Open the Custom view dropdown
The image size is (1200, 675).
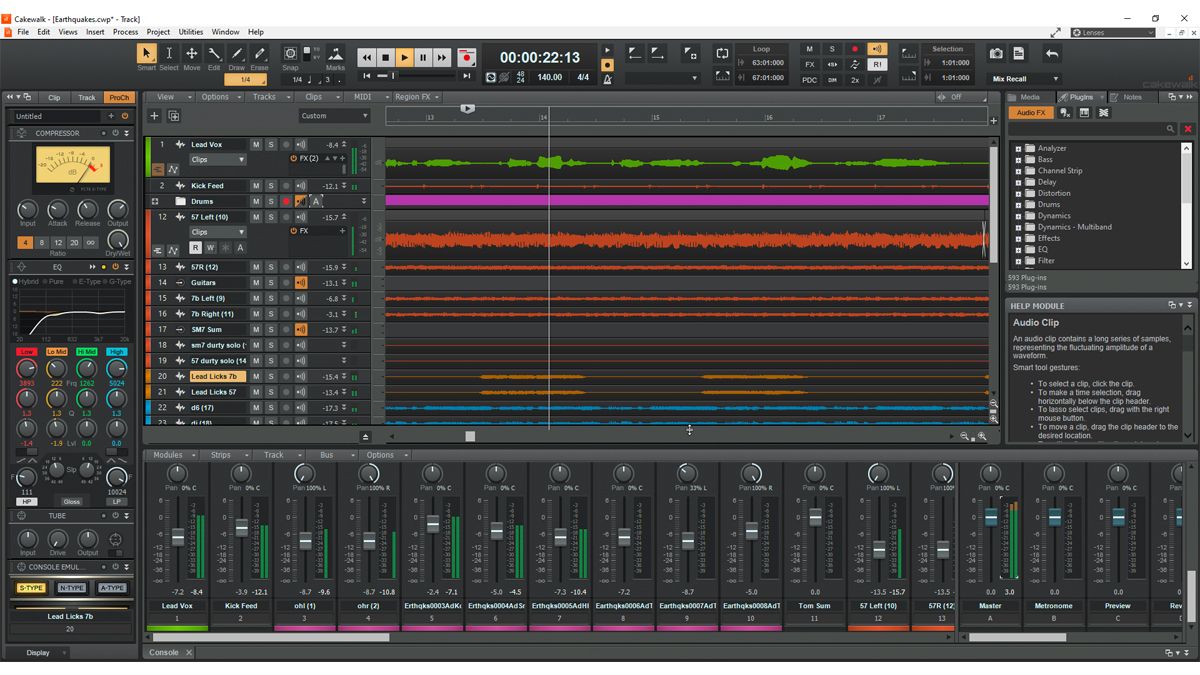(x=333, y=115)
